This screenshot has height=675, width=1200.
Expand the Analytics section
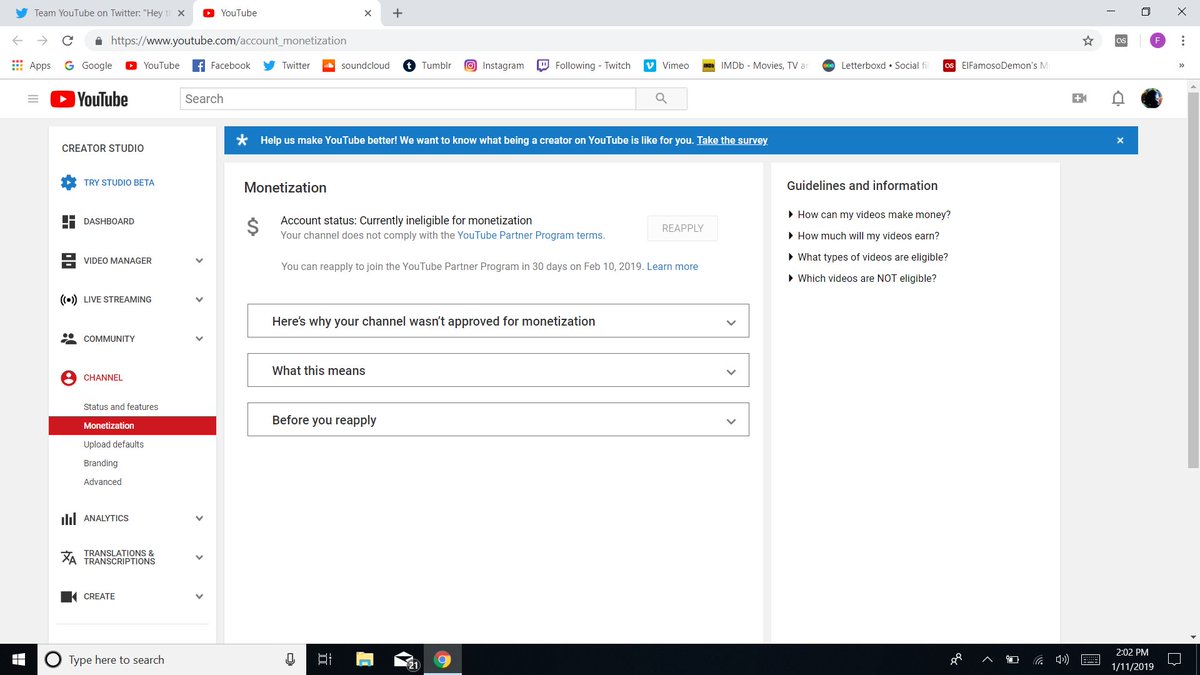point(199,518)
